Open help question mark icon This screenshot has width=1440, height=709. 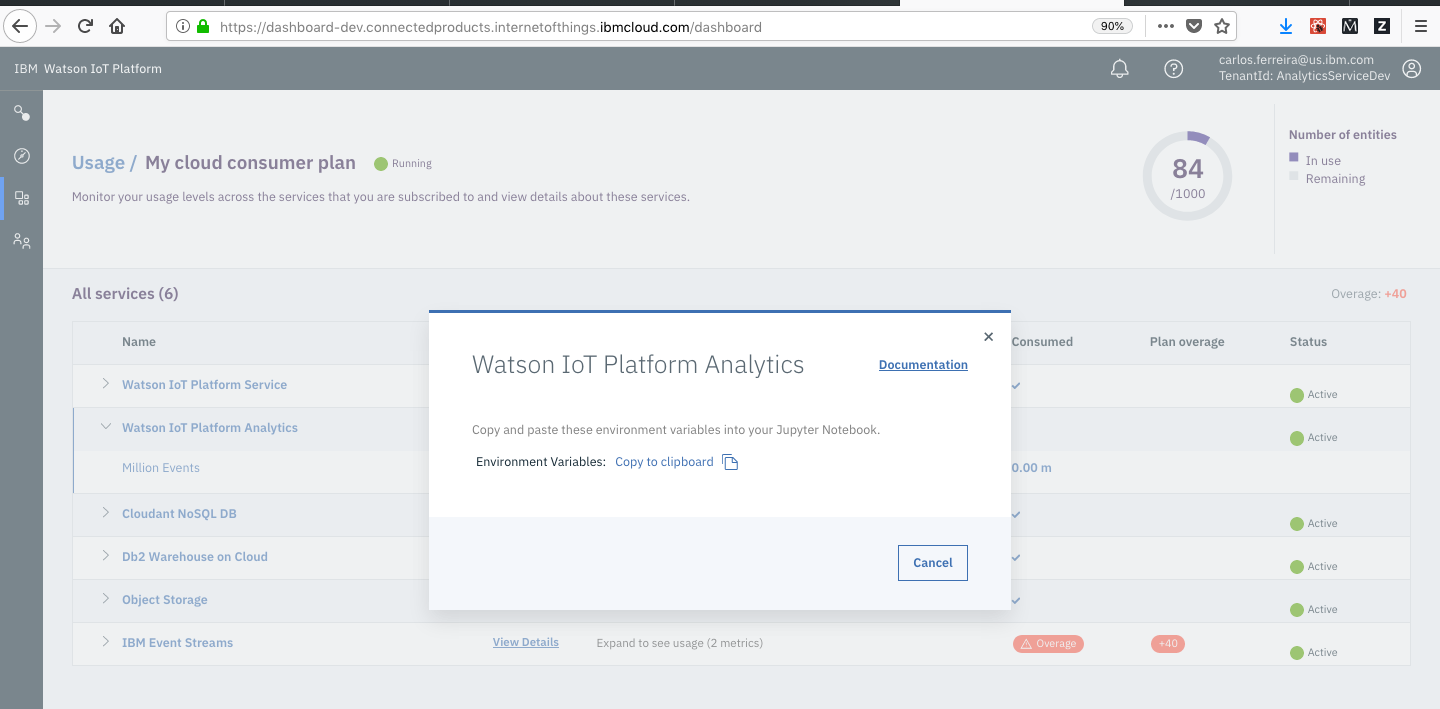tap(1174, 69)
